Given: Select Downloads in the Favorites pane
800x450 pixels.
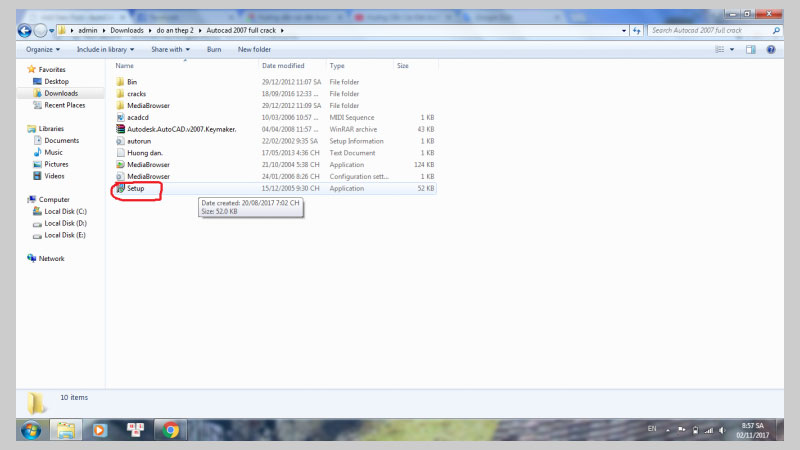Looking at the screenshot, I should [x=60, y=93].
